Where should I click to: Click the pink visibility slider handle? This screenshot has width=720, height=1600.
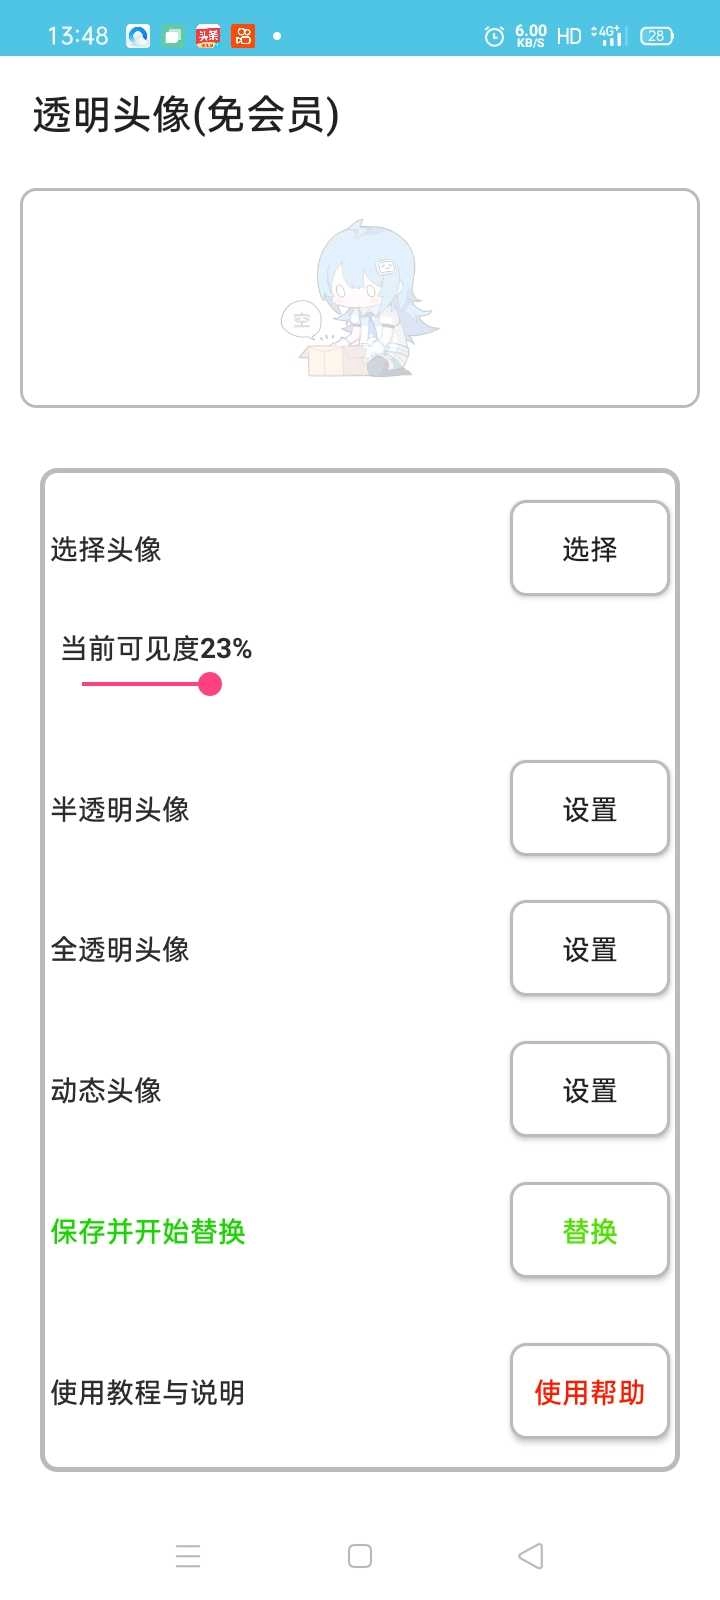pos(210,684)
